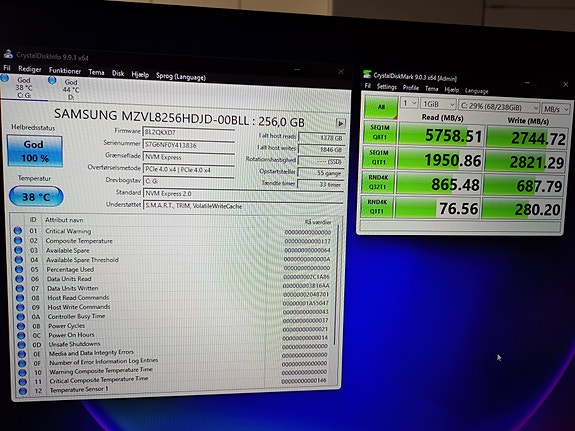
Task: Click the Power On Hours status dot
Action: 21,336
